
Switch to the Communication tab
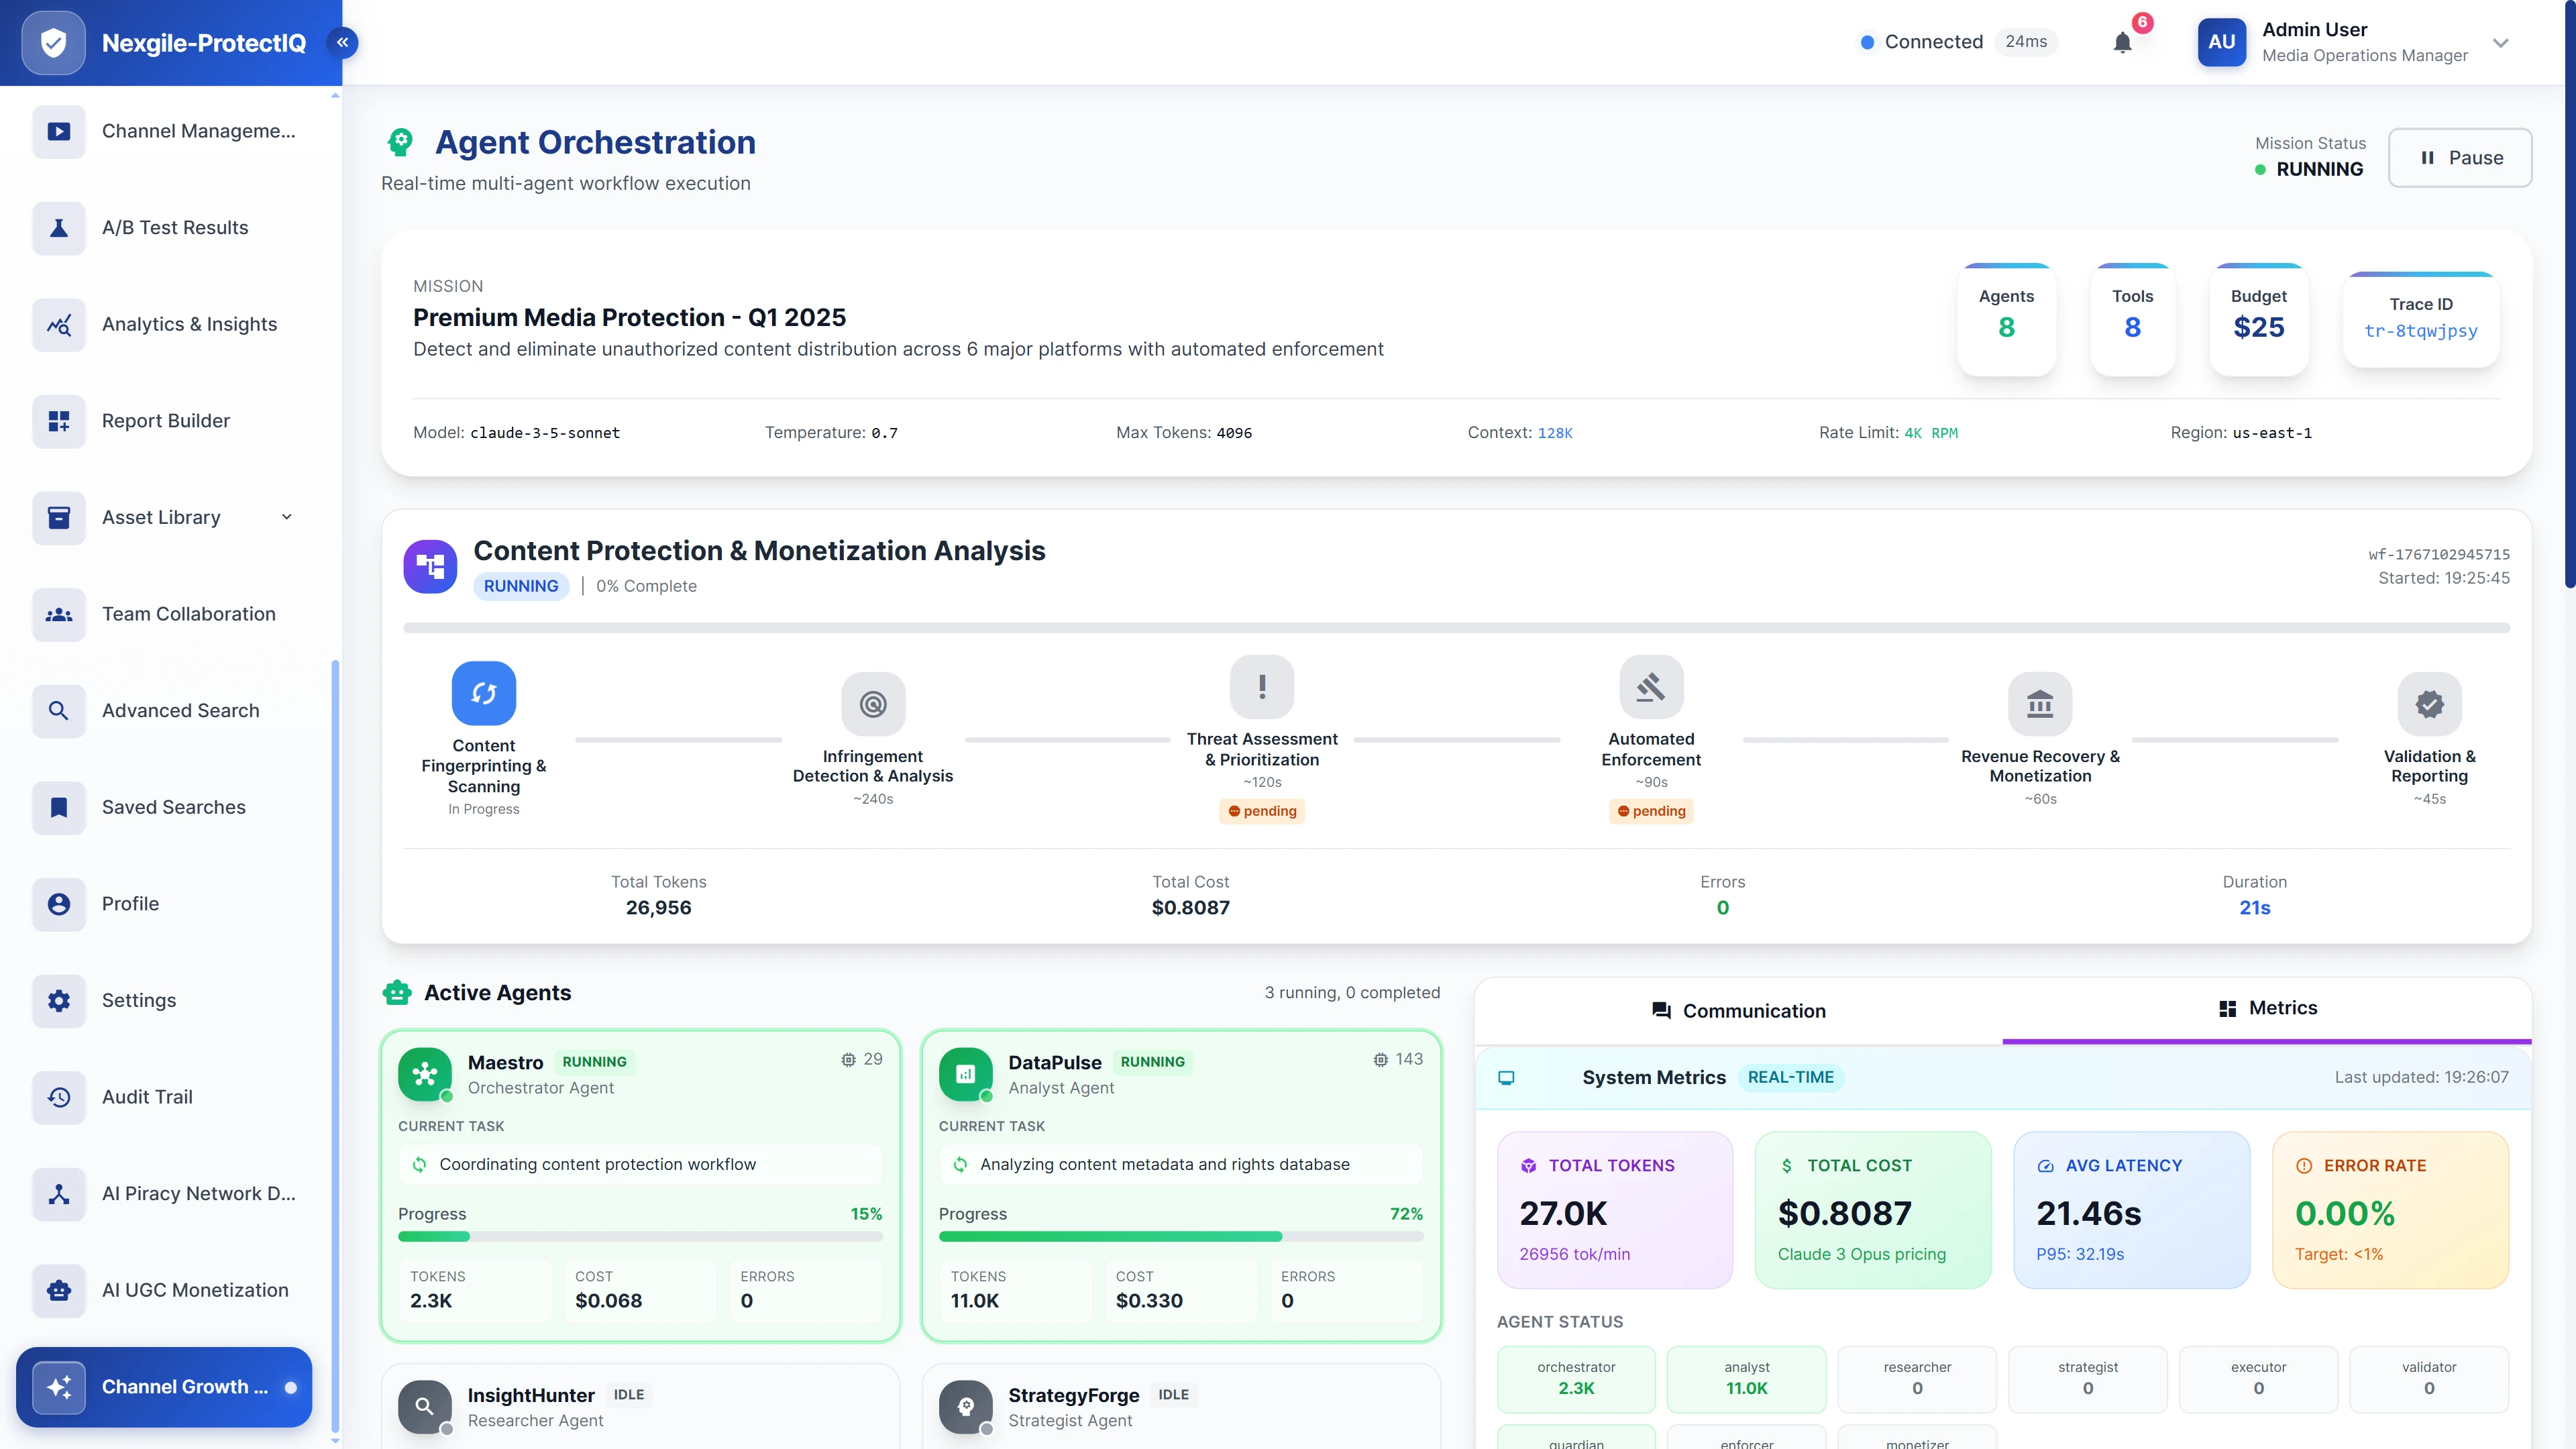(1740, 1010)
